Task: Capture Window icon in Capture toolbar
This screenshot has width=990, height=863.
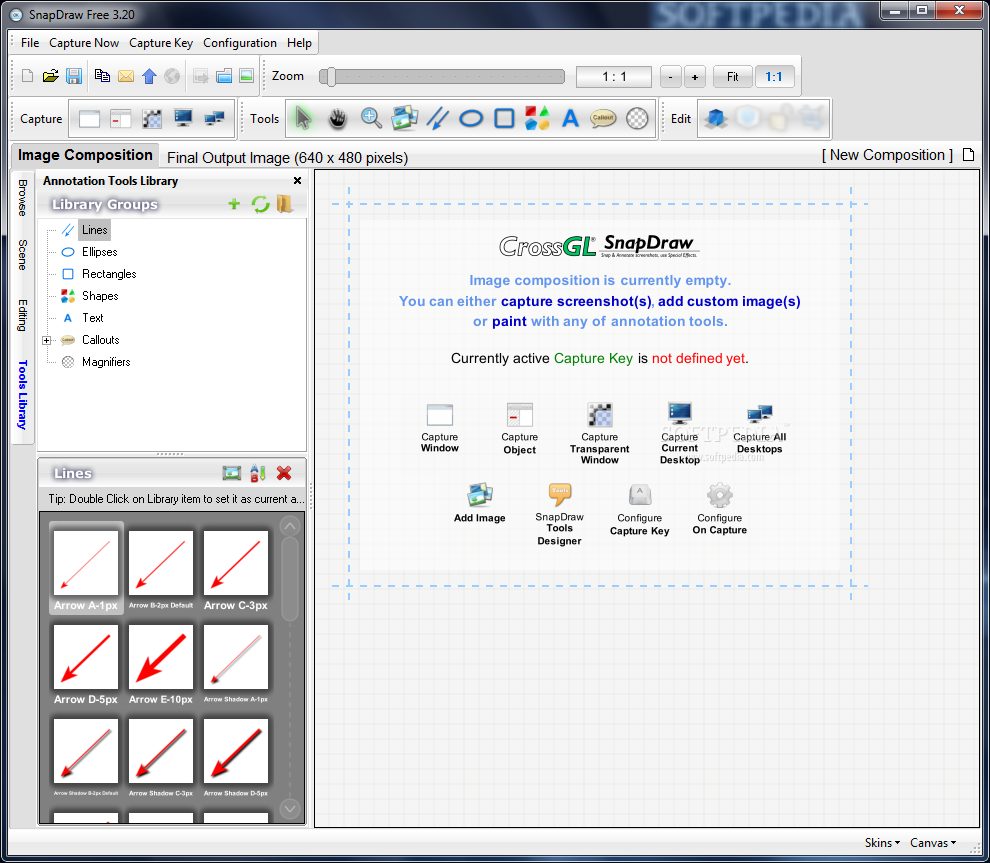Action: point(90,119)
